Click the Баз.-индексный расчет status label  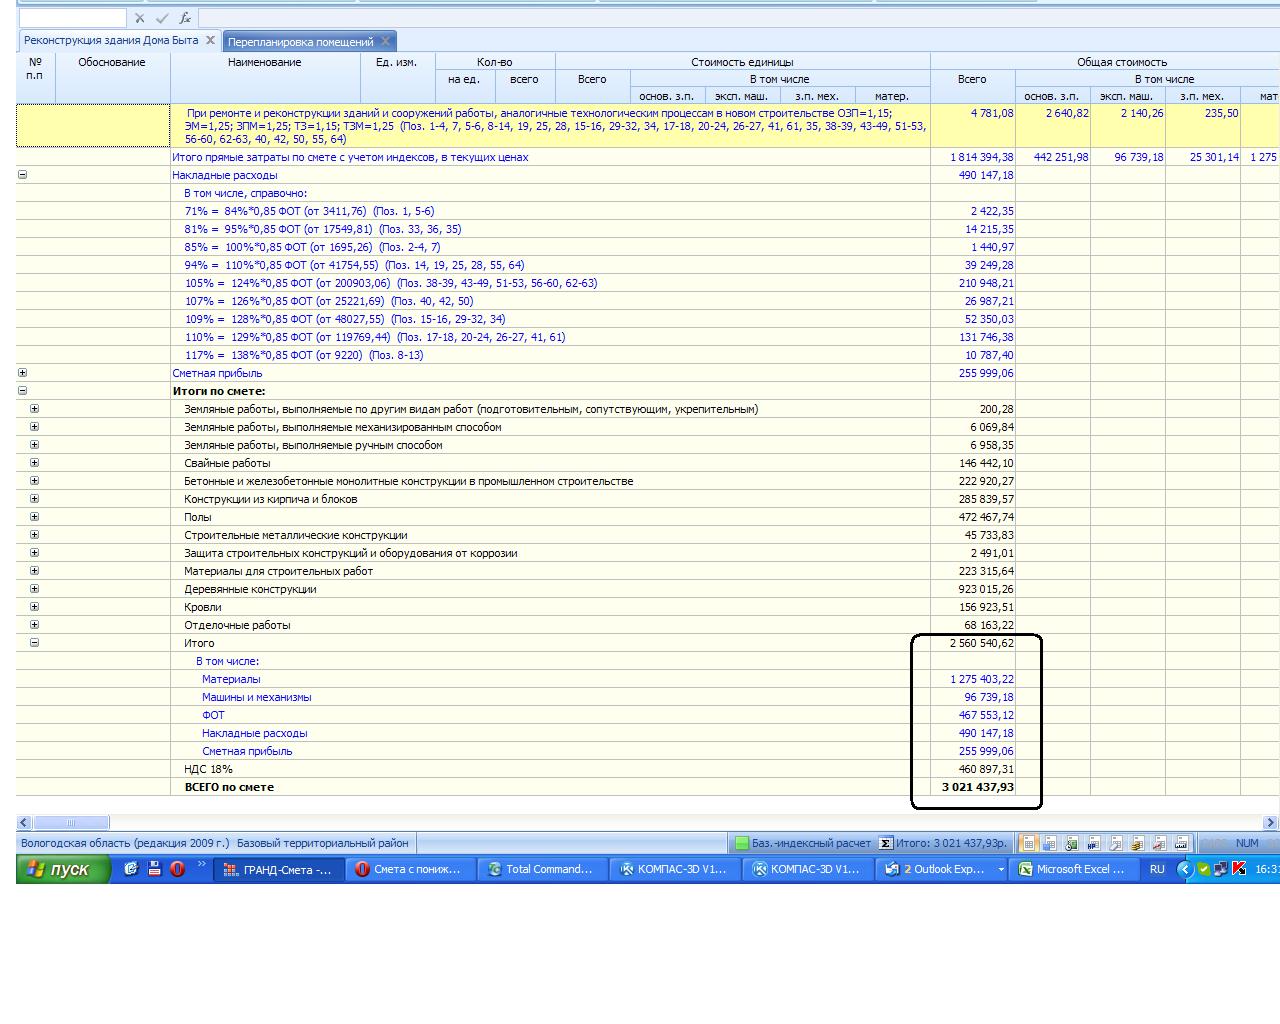811,843
